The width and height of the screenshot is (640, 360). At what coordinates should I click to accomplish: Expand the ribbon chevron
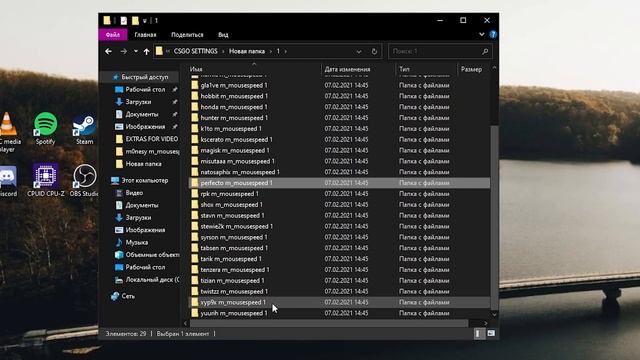482,35
